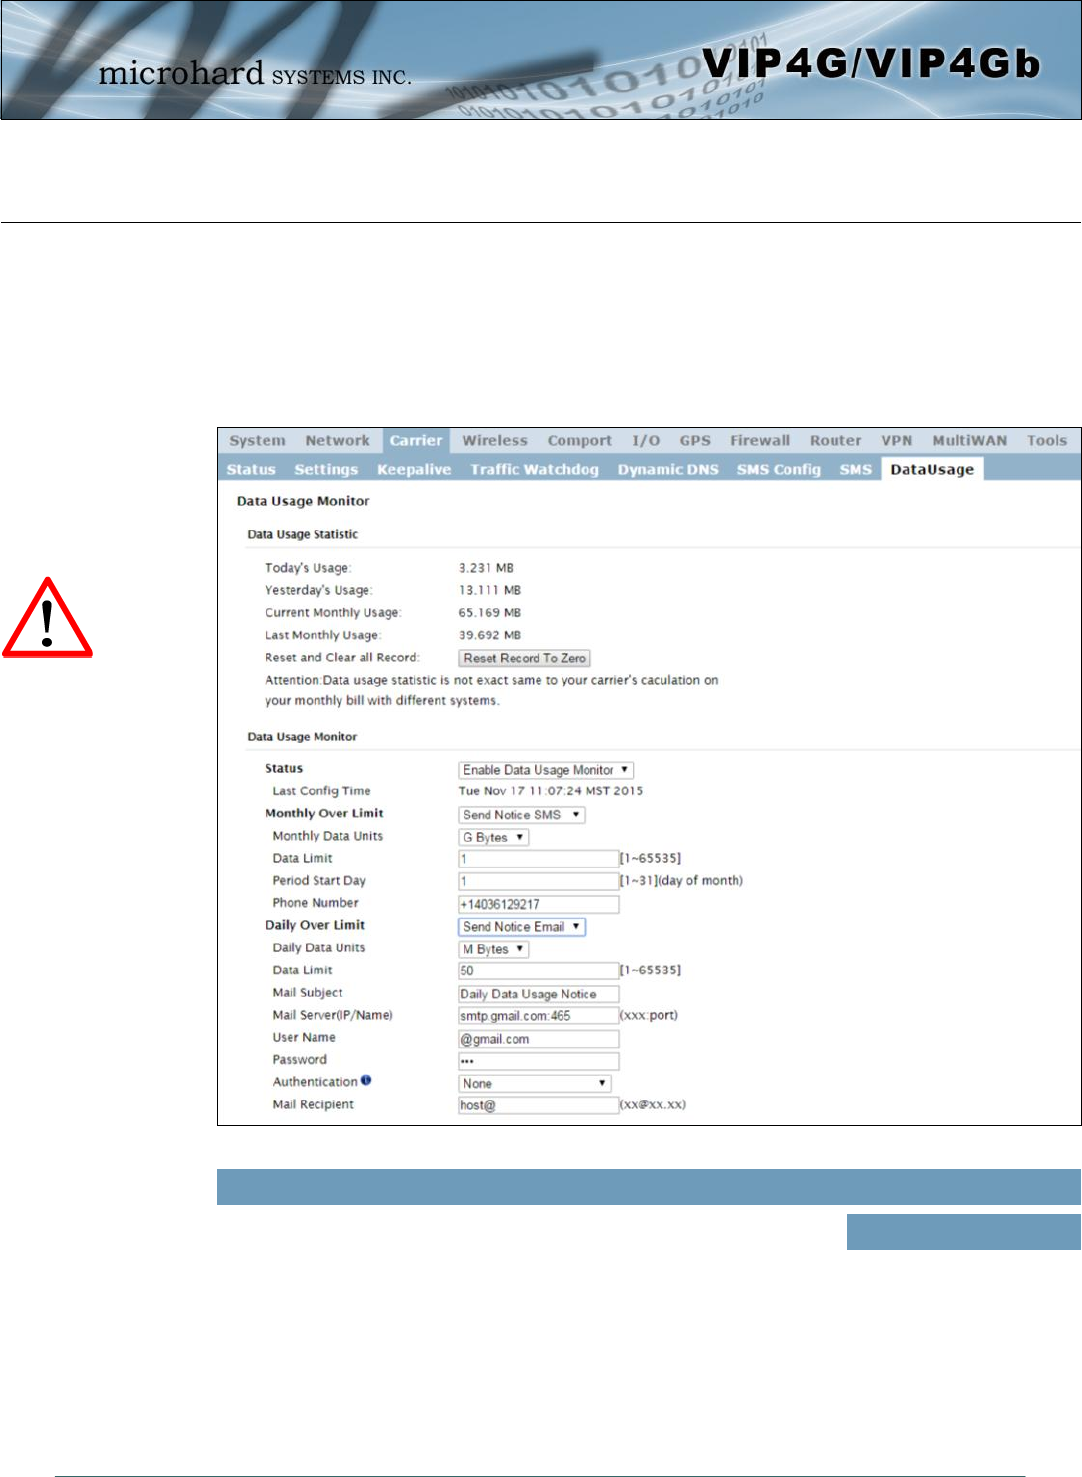Click the Authentication info icon
Image resolution: width=1082 pixels, height=1477 pixels.
pos(366,1081)
